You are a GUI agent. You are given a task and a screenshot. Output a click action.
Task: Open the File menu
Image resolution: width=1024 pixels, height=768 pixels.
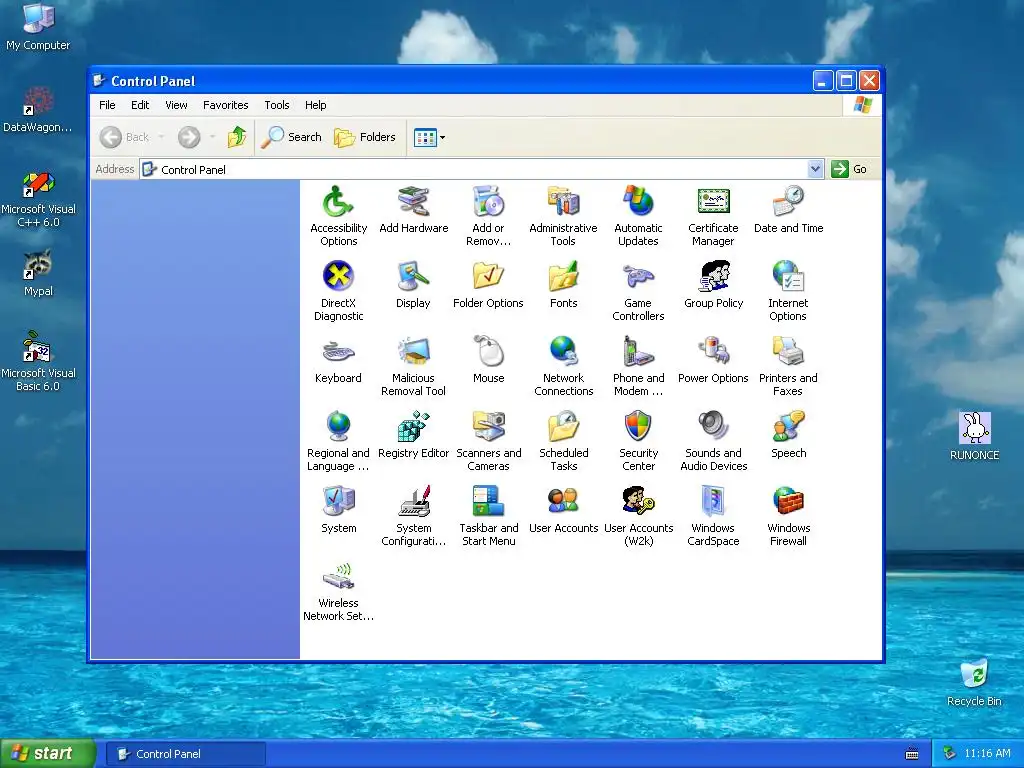point(107,105)
